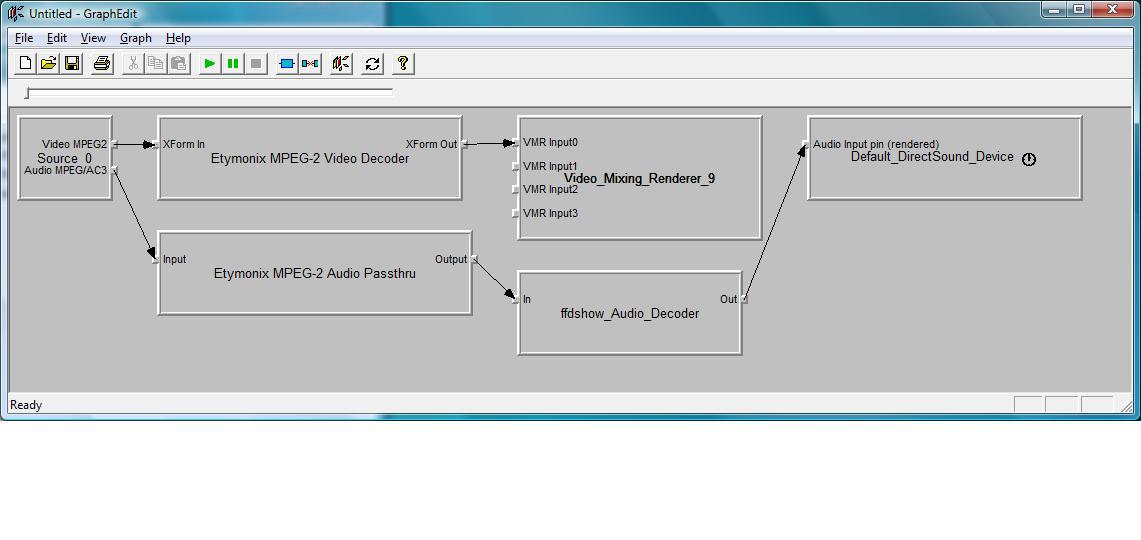Click the Video MPEG2 output pin
Screen dimensions: 1141x540
click(x=114, y=145)
